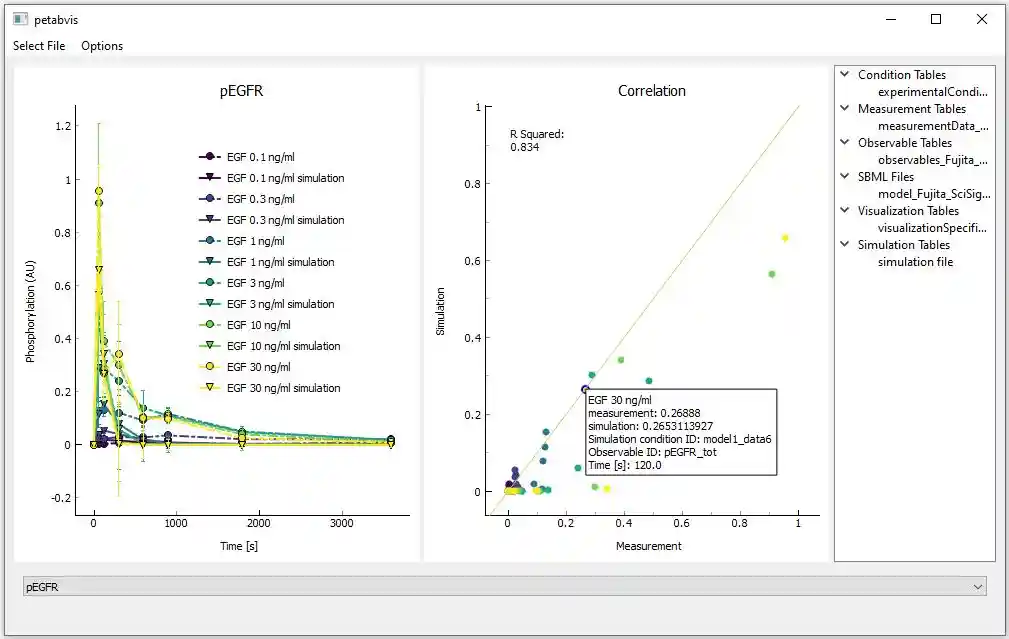
Task: Click the Time [s] axis label
Action: [x=239, y=546]
